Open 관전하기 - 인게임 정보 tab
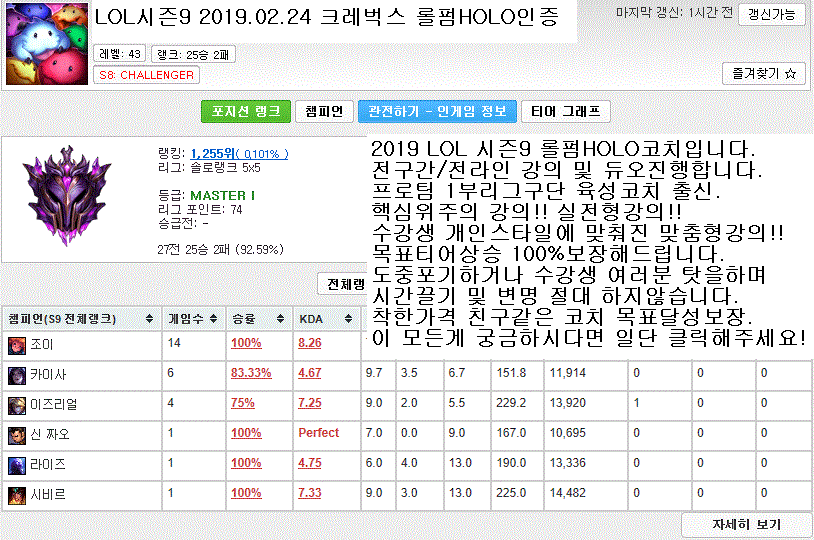This screenshot has height=540, width=814. [x=437, y=112]
